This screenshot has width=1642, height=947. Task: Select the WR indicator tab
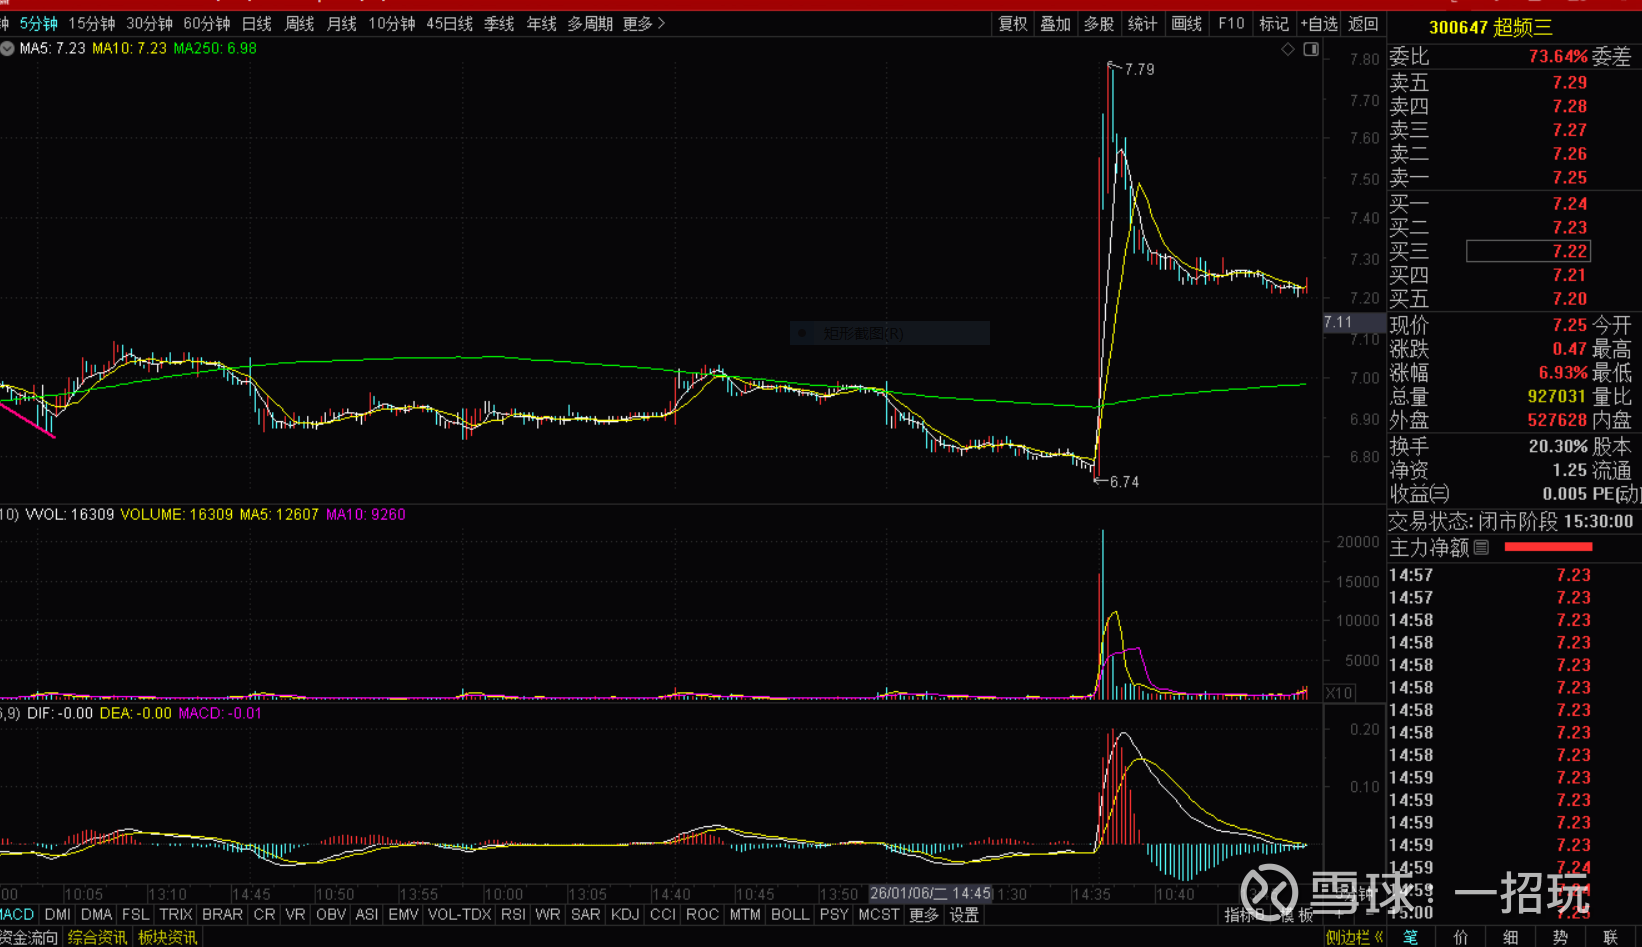point(547,915)
